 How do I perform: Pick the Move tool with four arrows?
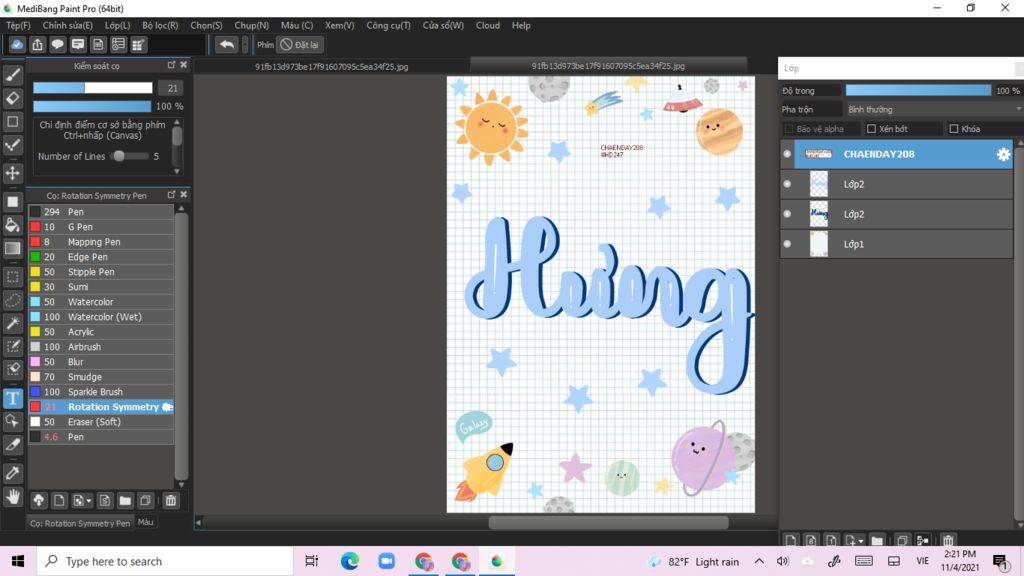click(x=12, y=173)
